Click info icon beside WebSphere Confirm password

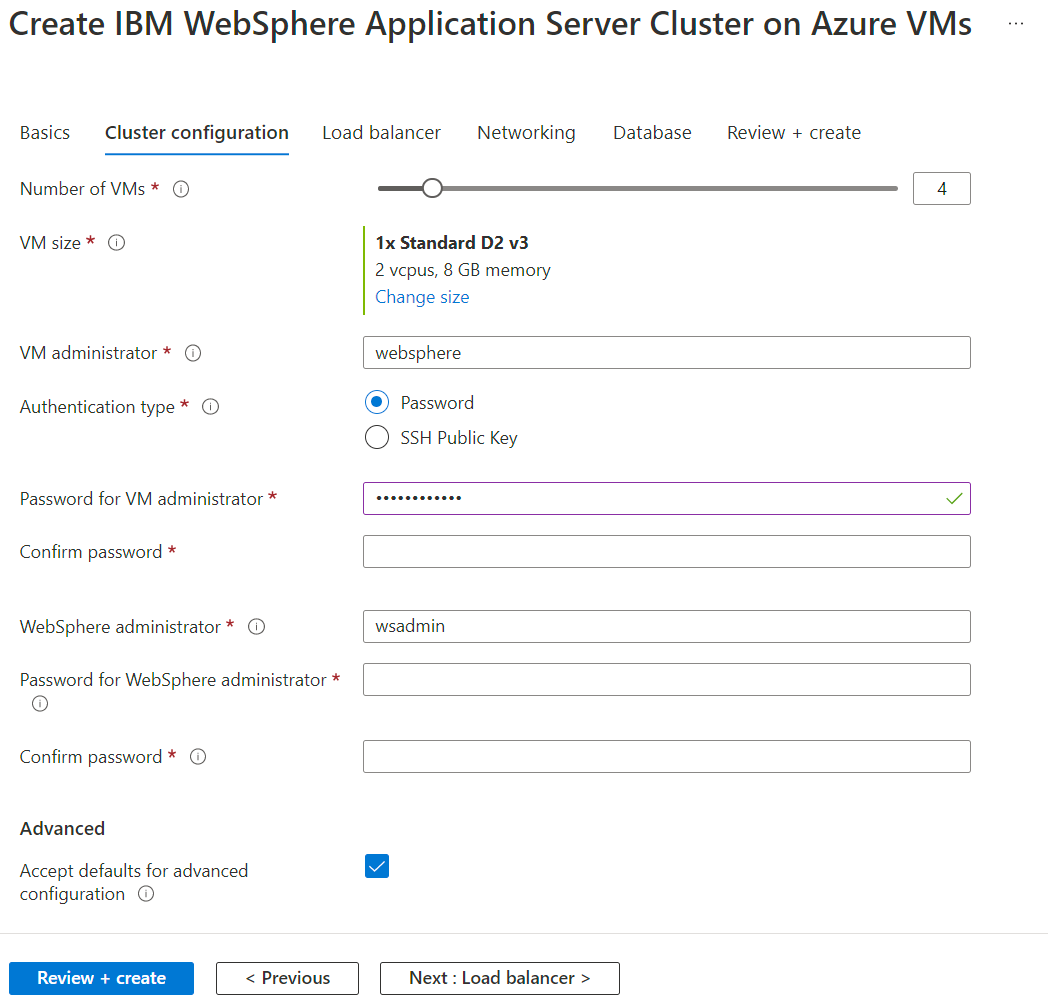(198, 756)
